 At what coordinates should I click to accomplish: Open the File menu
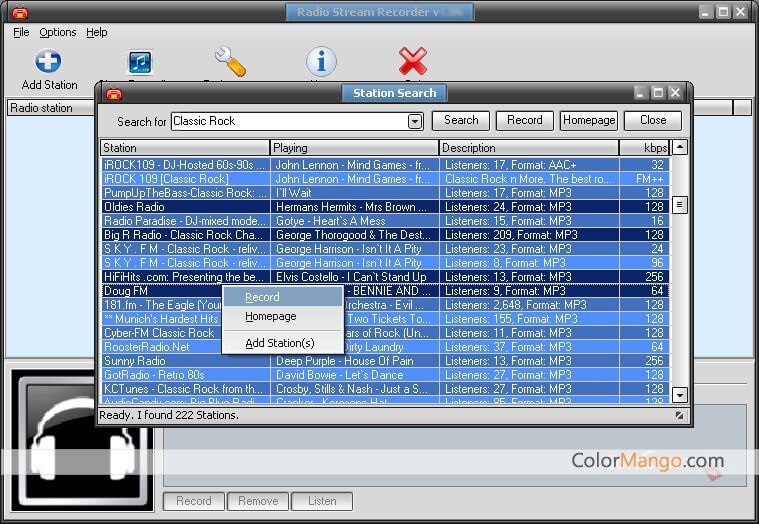coord(21,32)
